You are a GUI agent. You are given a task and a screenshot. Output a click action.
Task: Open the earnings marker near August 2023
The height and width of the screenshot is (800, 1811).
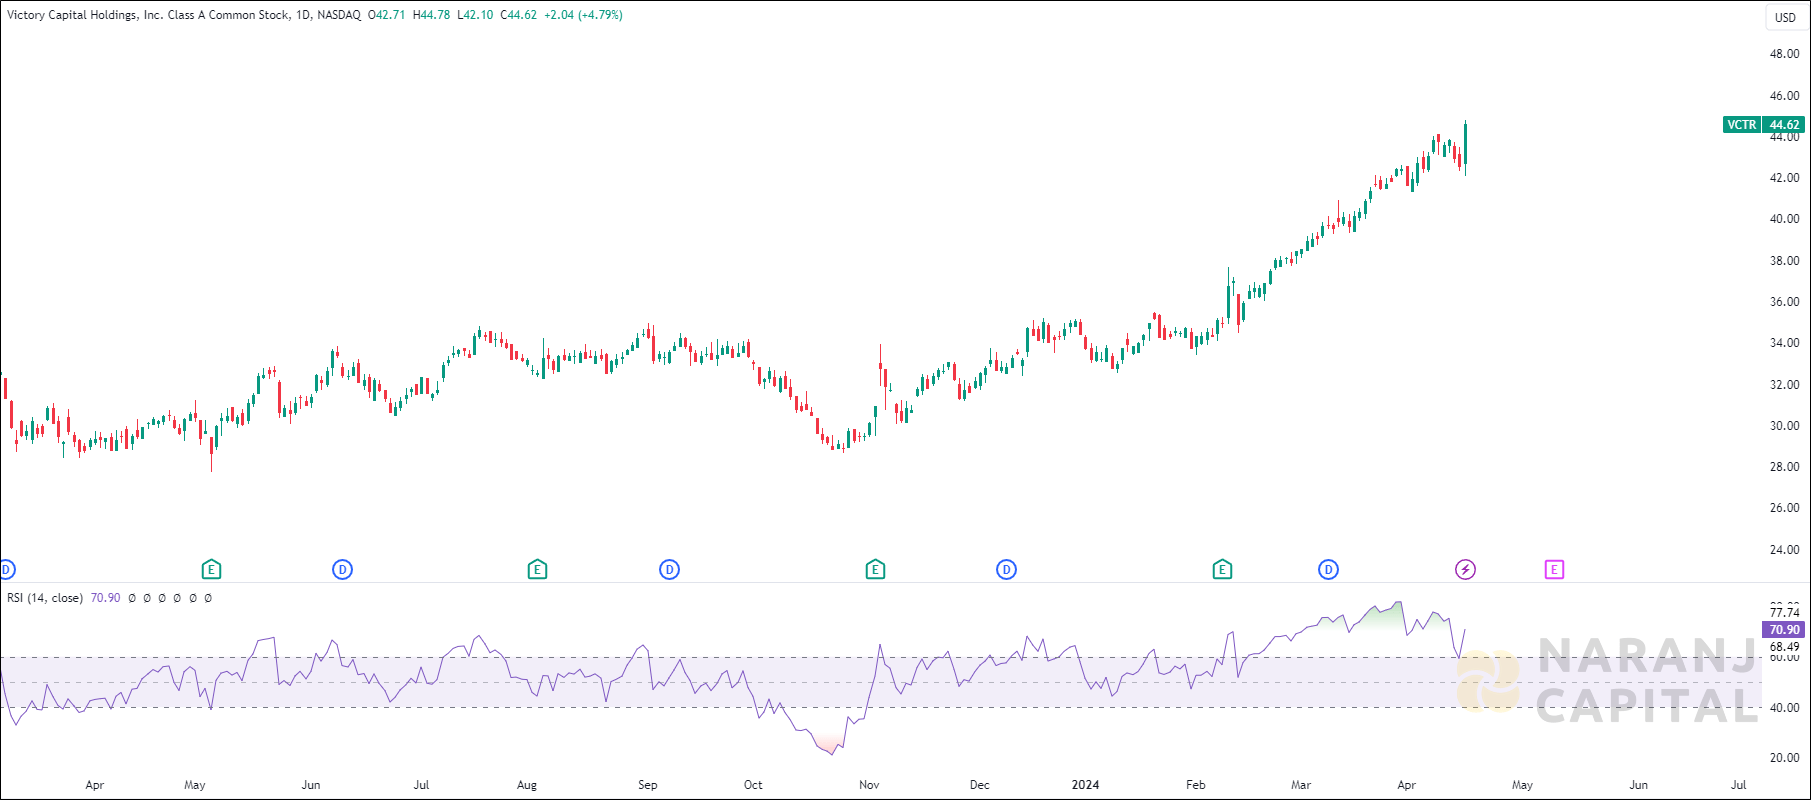(x=537, y=570)
